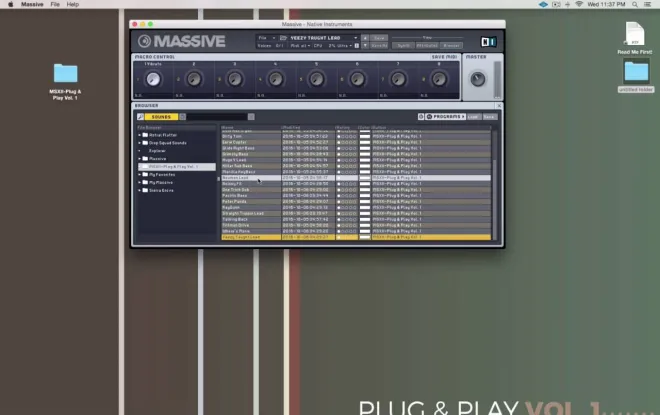Click macro knob 4
Image resolution: width=660 pixels, height=415 pixels.
point(275,79)
